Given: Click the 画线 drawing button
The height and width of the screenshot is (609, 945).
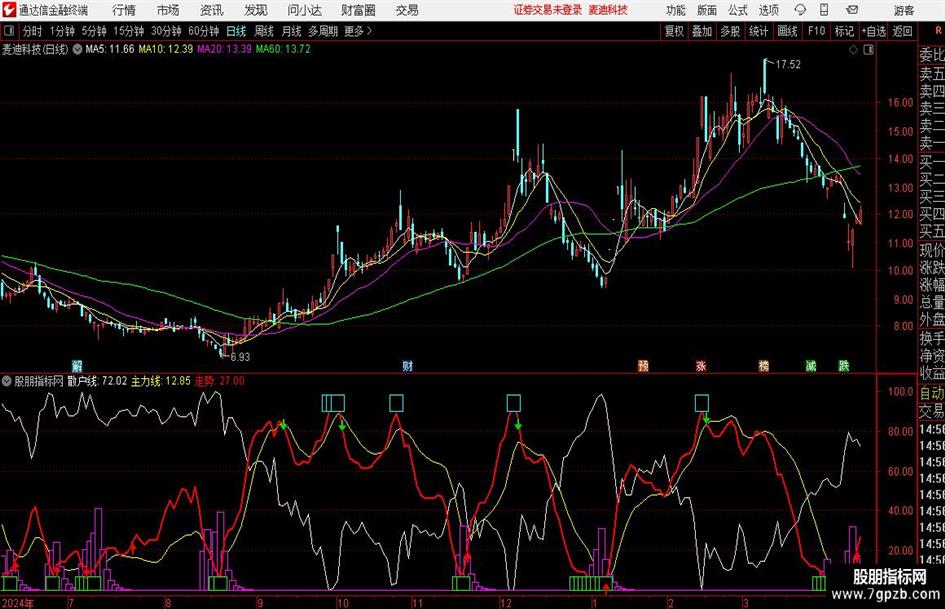Looking at the screenshot, I should (787, 31).
